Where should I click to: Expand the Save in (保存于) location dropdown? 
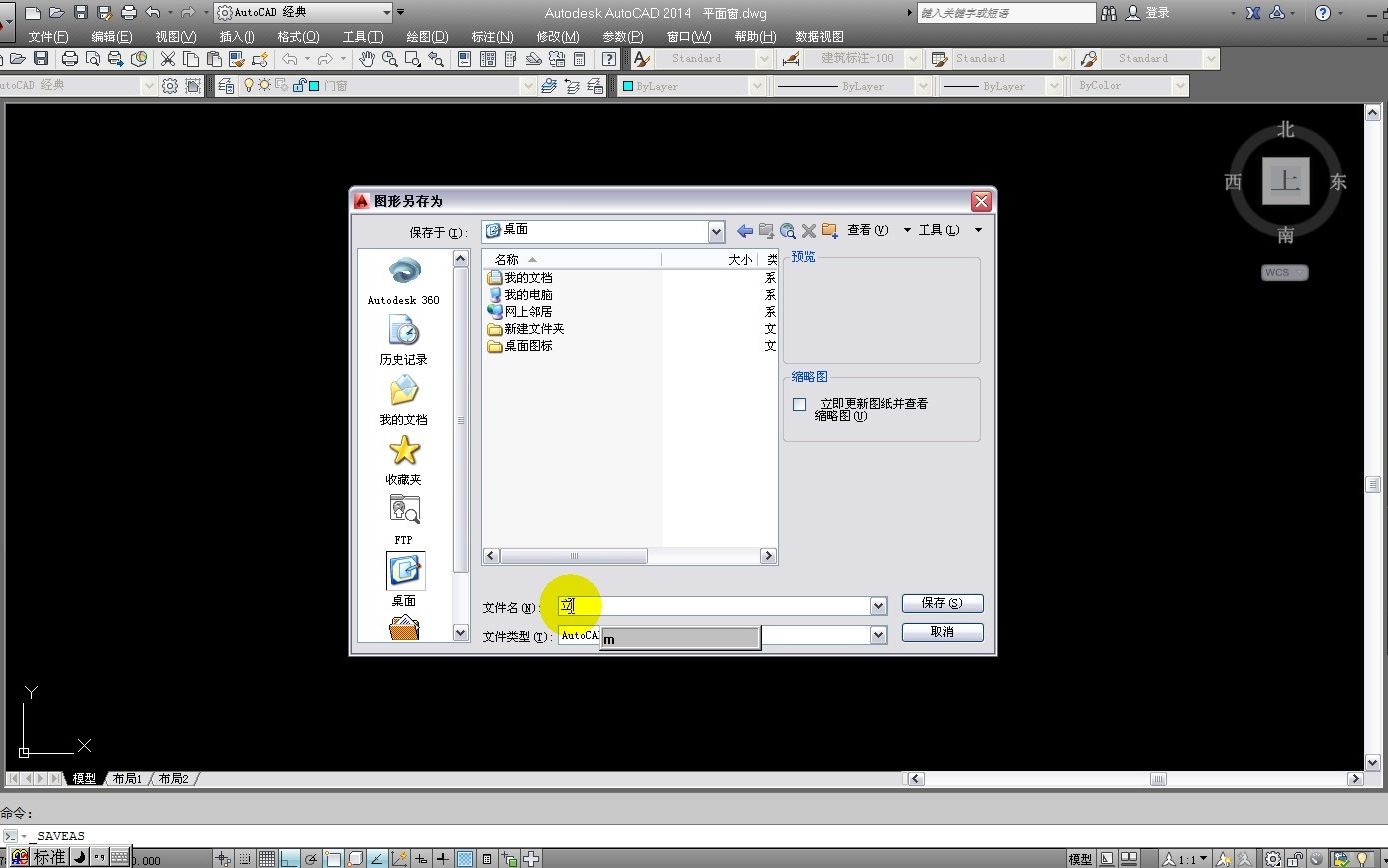coord(716,232)
